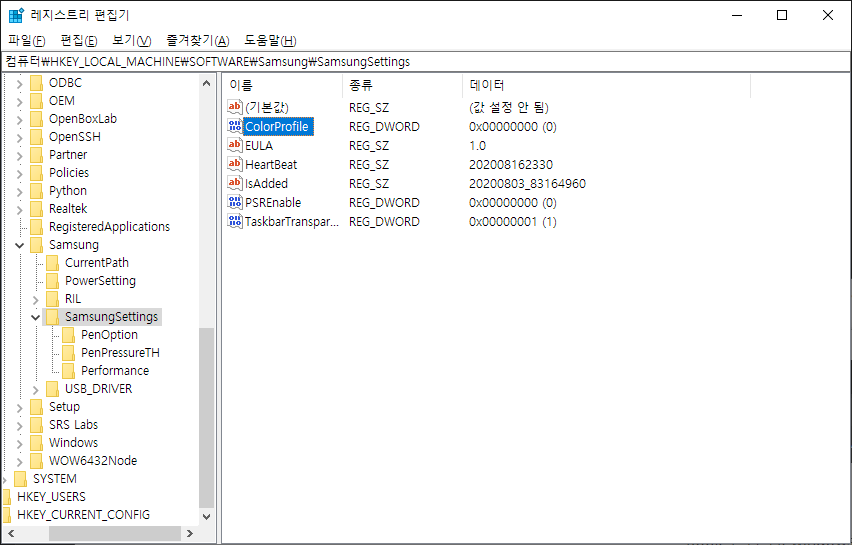
Task: Click the HeartBeat string value icon
Action: coord(235,165)
